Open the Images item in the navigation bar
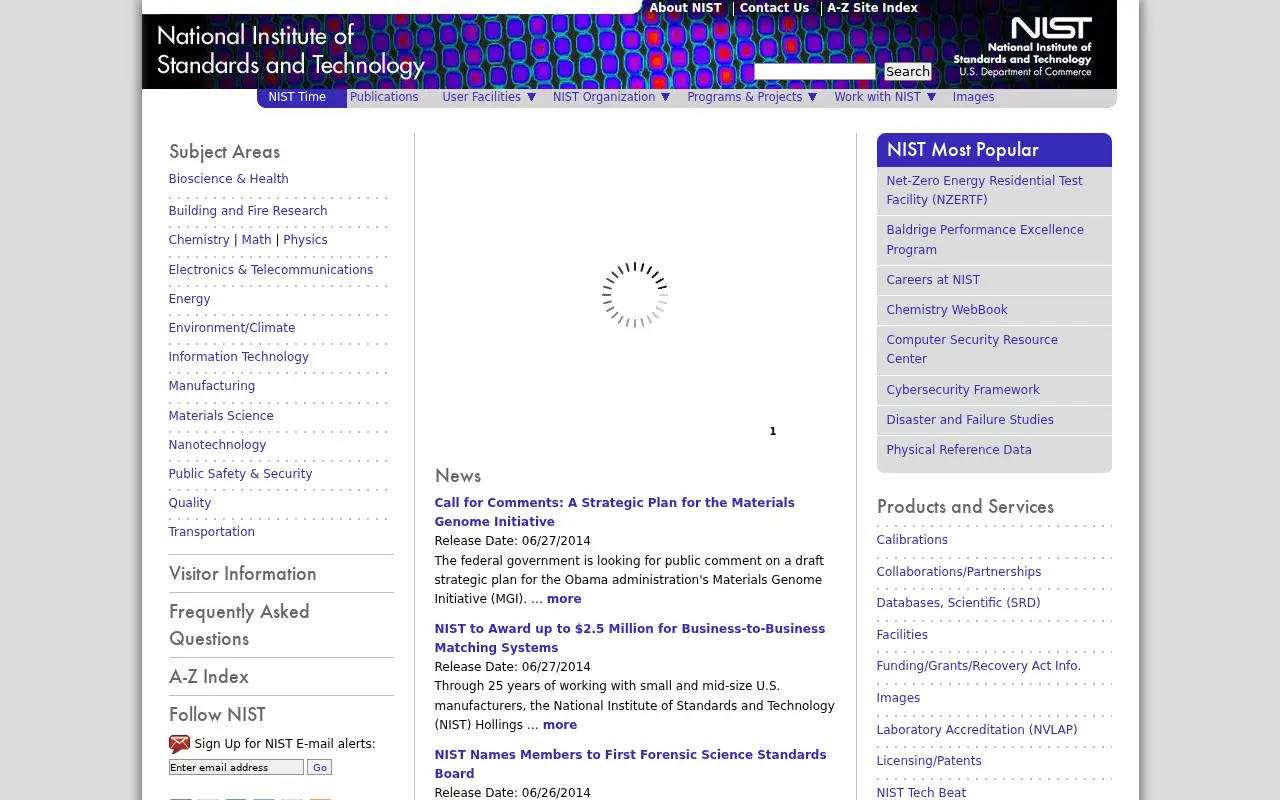This screenshot has height=800, width=1280. click(x=973, y=97)
